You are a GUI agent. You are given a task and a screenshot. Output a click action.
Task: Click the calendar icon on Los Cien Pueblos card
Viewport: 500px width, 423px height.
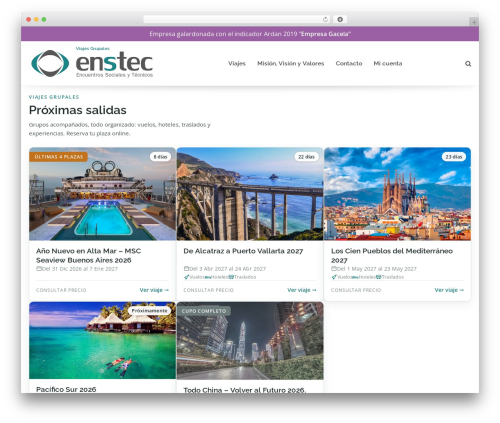pos(334,269)
